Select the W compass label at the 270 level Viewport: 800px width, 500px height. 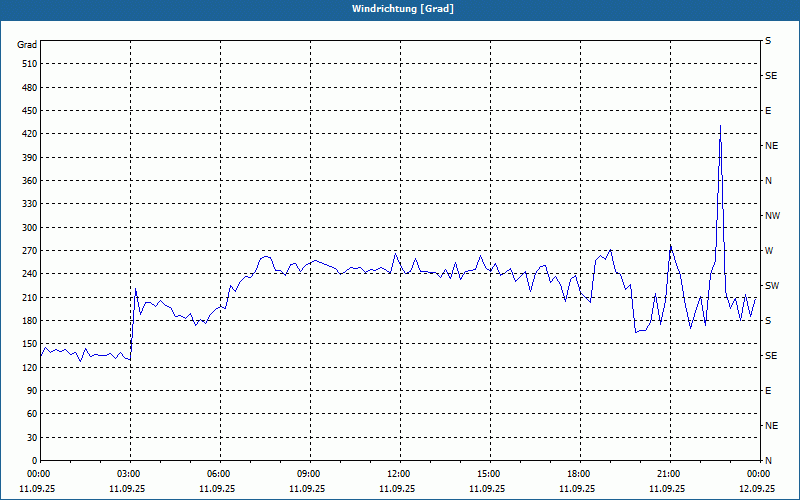769,251
